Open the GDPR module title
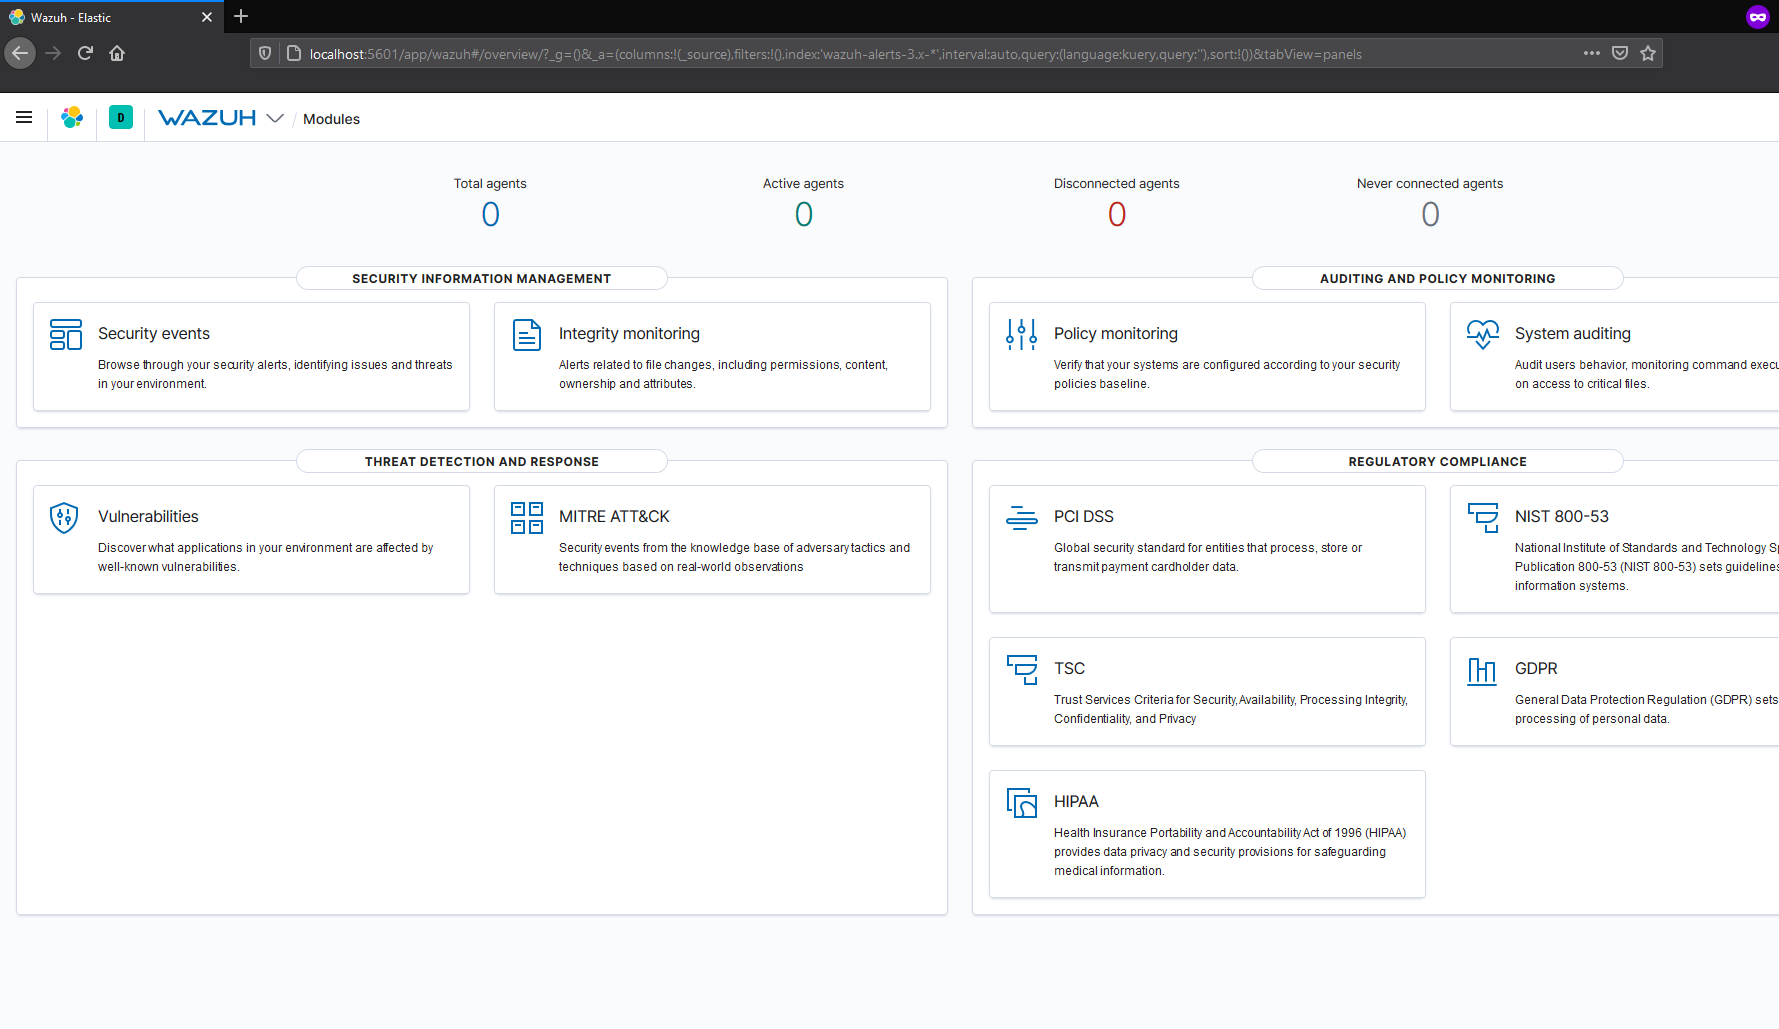Image resolution: width=1779 pixels, height=1029 pixels. [1536, 669]
